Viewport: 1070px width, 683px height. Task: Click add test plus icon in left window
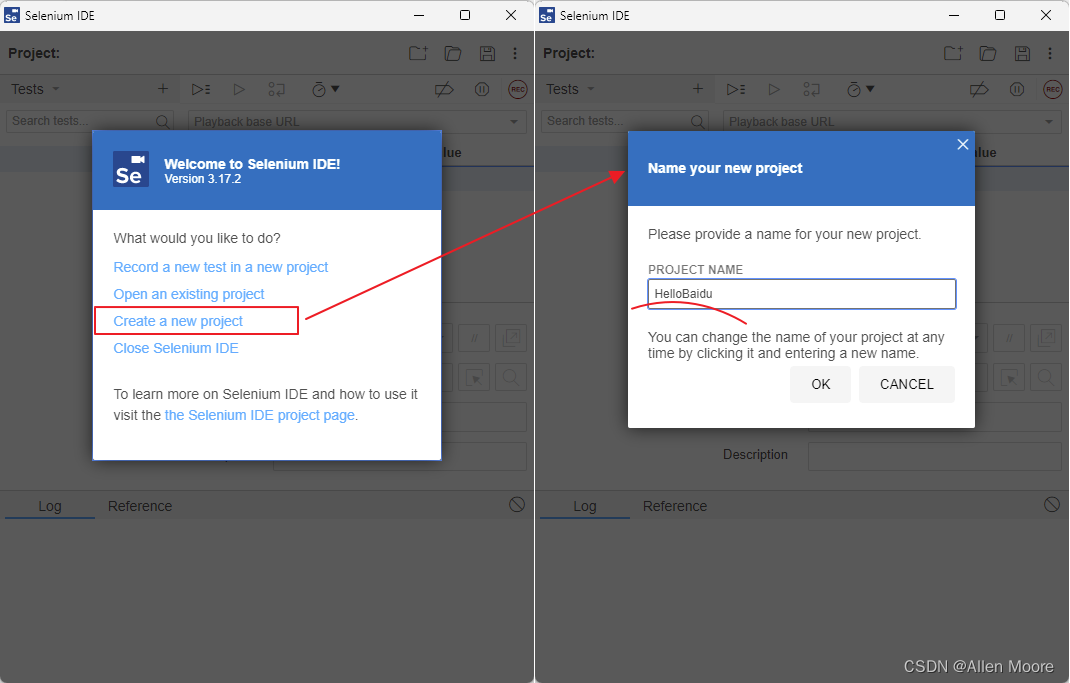[x=162, y=89]
